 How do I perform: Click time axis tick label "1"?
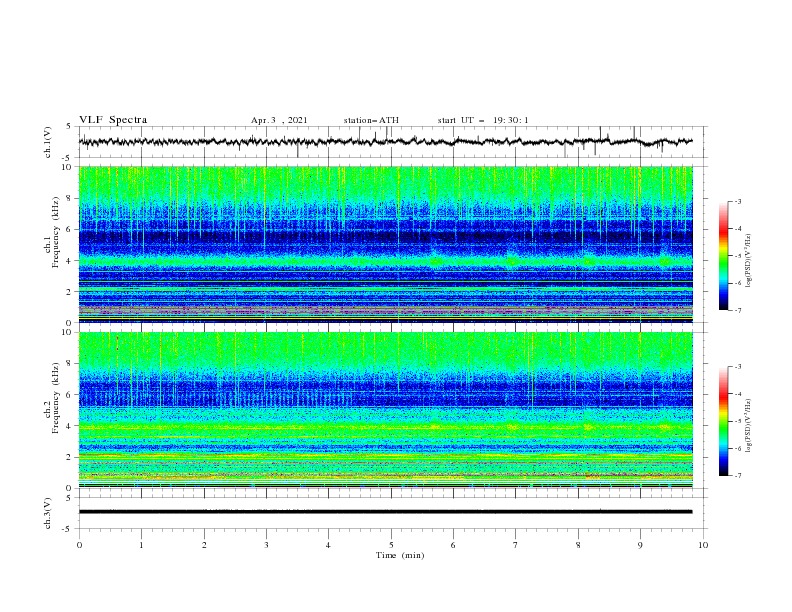tap(141, 545)
